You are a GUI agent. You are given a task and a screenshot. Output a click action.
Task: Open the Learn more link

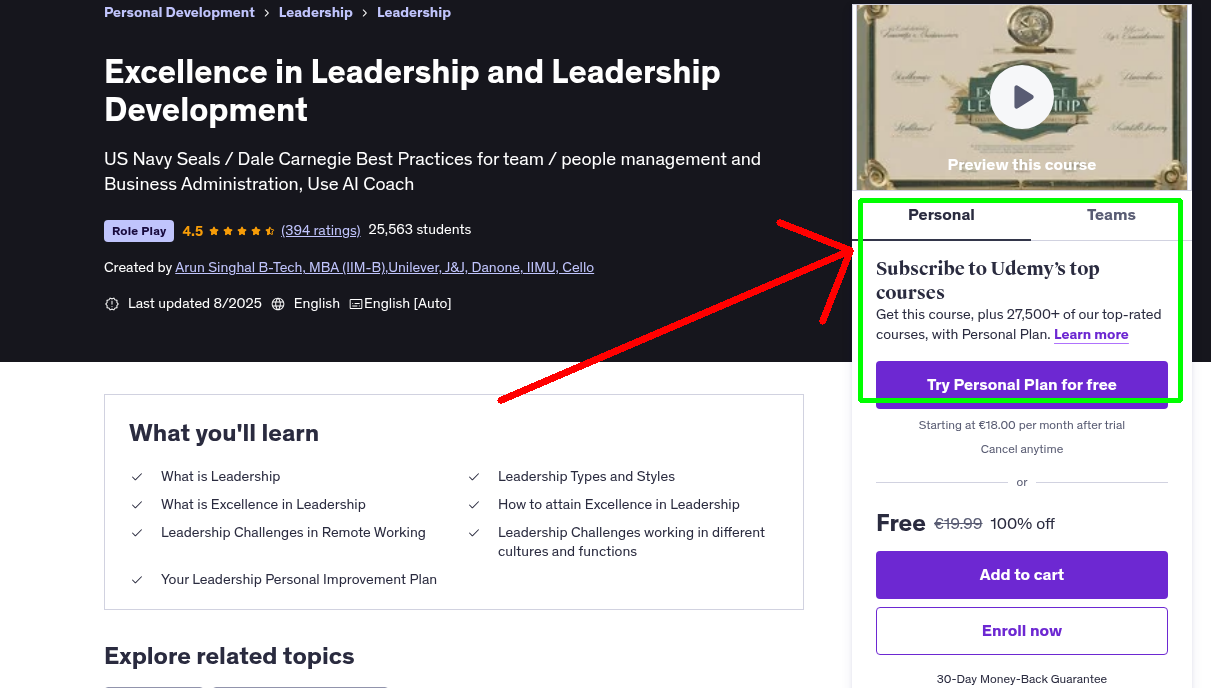pyautogui.click(x=1090, y=334)
